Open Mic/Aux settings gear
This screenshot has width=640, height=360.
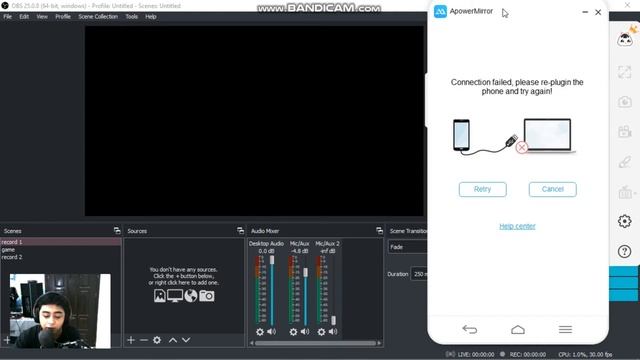click(x=293, y=332)
